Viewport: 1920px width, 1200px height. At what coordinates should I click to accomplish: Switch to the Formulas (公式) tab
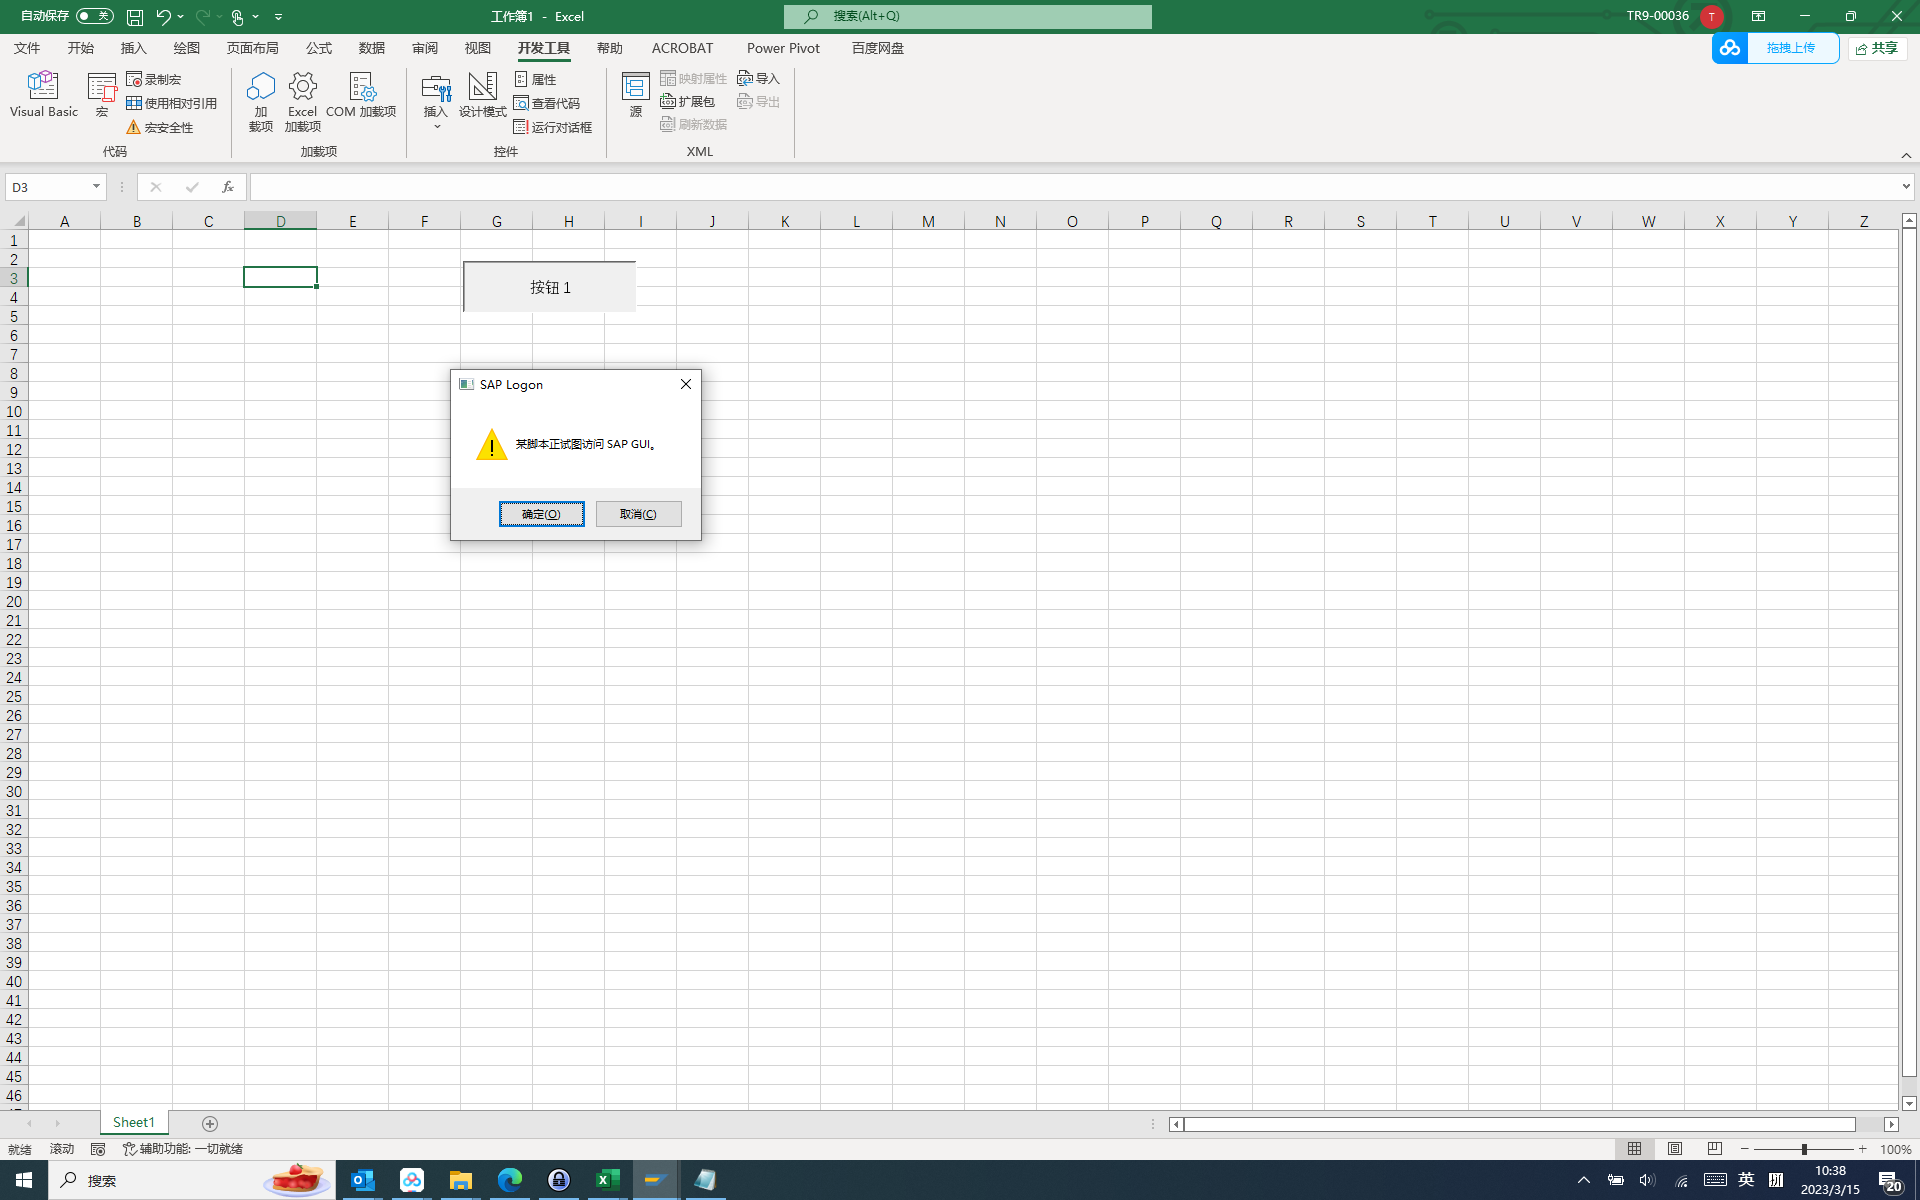click(x=318, y=48)
